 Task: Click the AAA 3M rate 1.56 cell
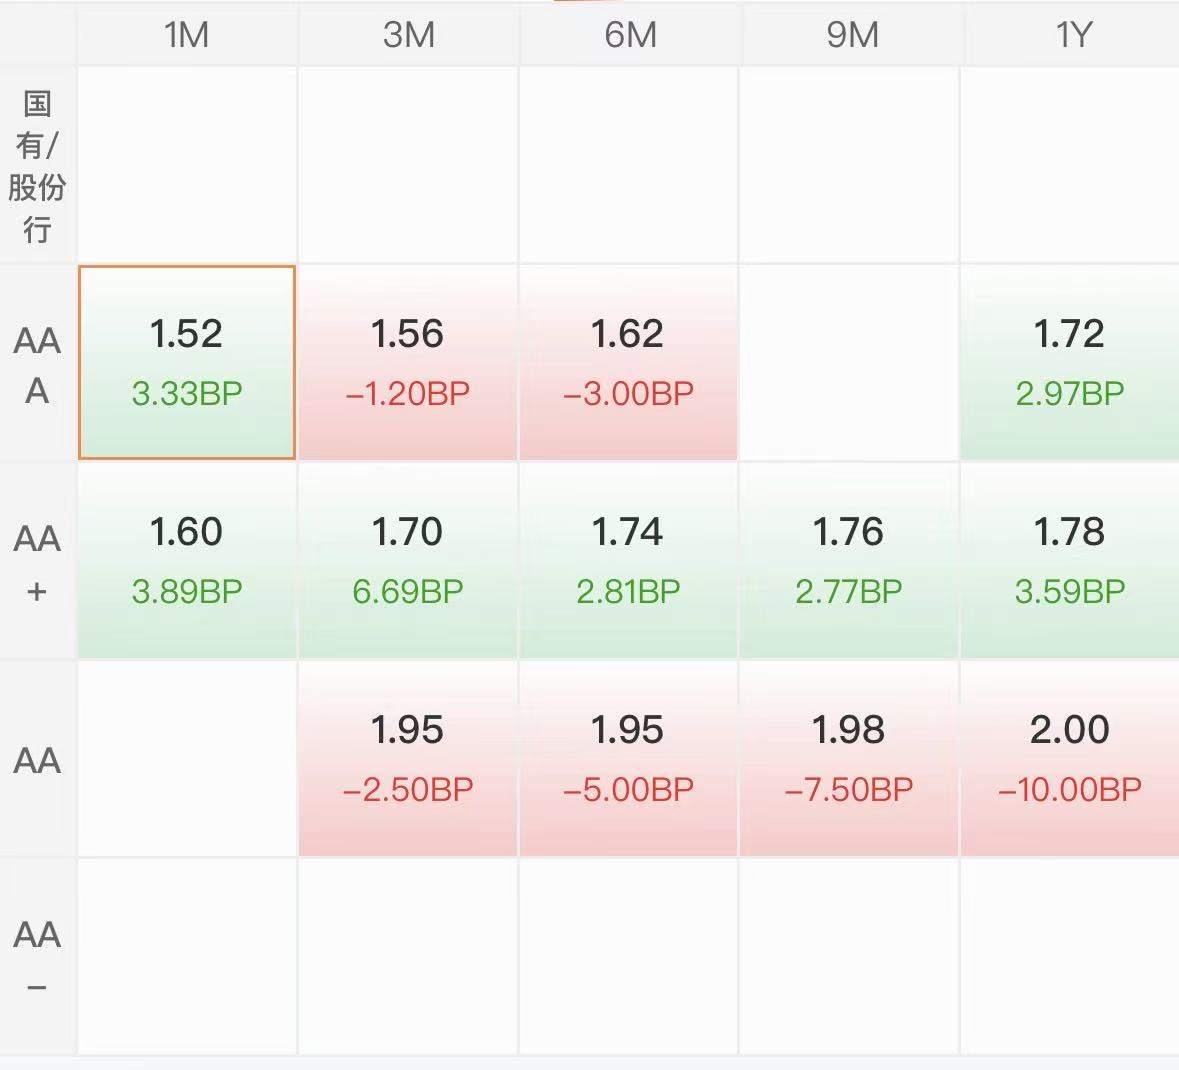(408, 362)
